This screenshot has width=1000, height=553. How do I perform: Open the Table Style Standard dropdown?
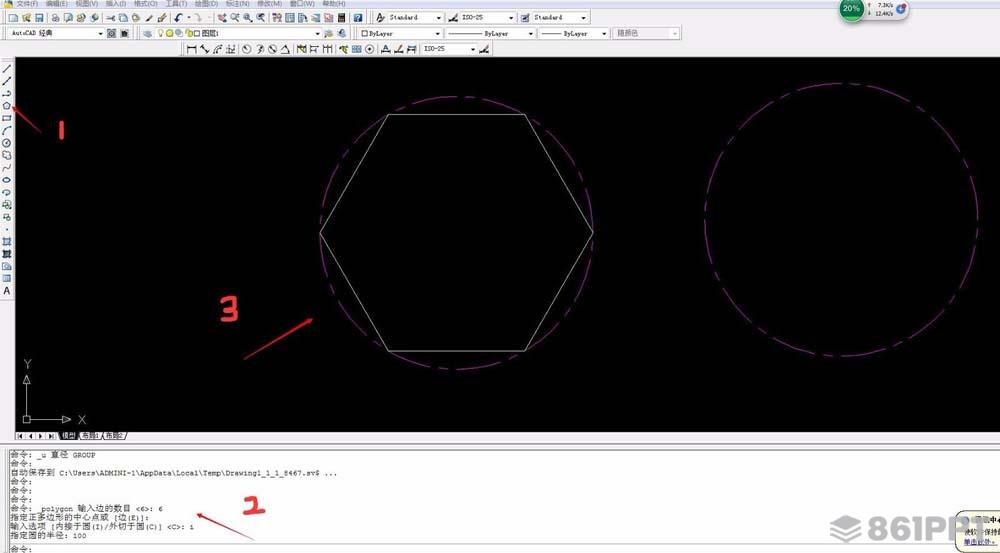pos(561,18)
